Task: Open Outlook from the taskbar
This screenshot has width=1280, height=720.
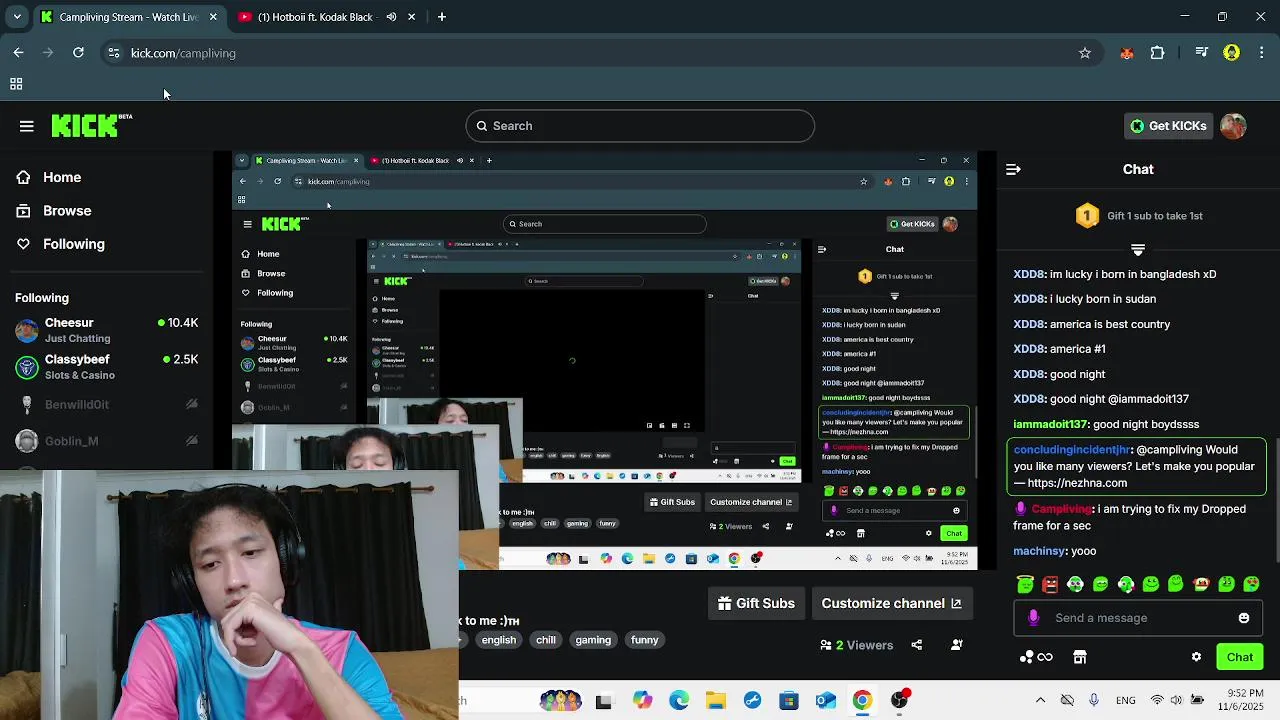Action: (826, 700)
